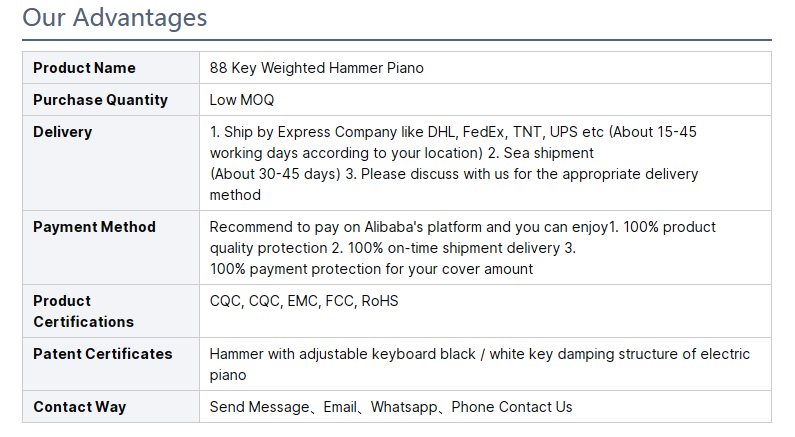Select the Contact Way label cell
This screenshot has width=795, height=437.
tap(111, 407)
